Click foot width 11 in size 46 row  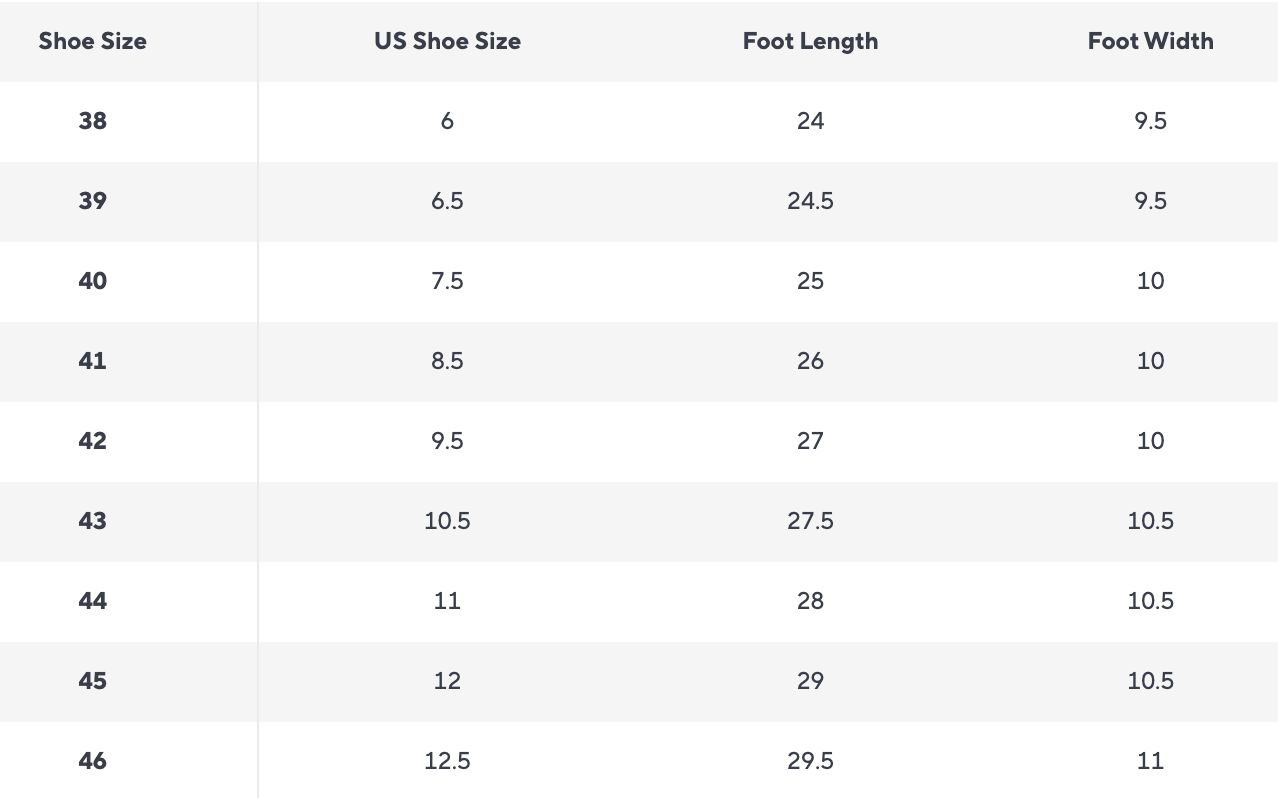pyautogui.click(x=1150, y=761)
